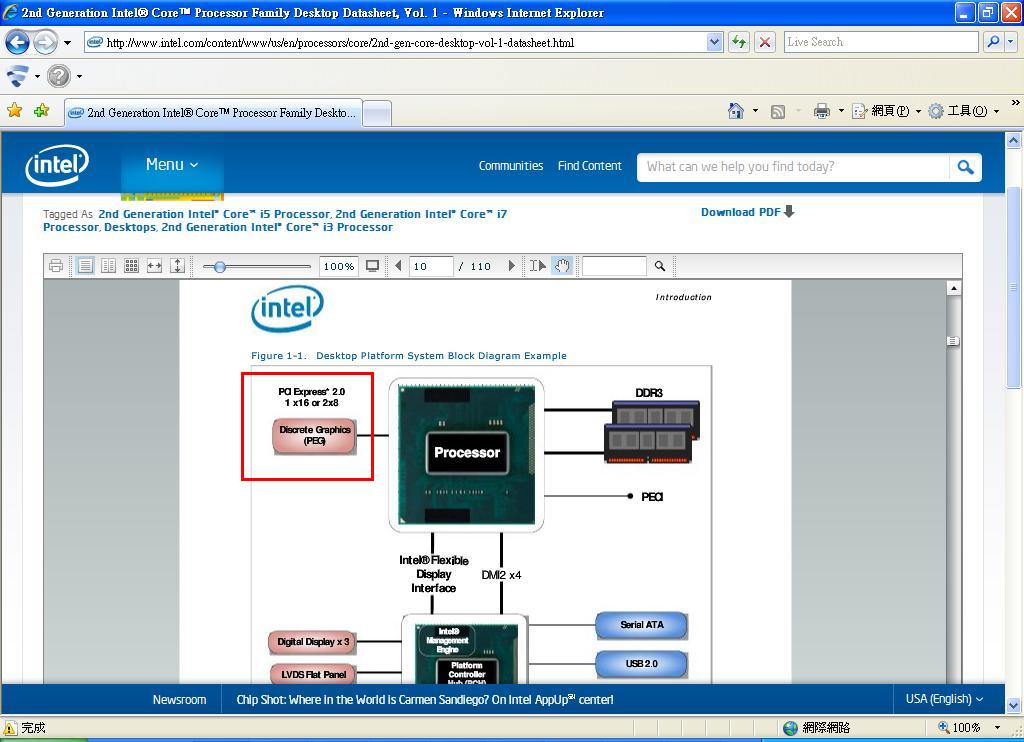Click the printer icon in the command bar
Viewport: 1024px width, 742px height.
click(822, 111)
